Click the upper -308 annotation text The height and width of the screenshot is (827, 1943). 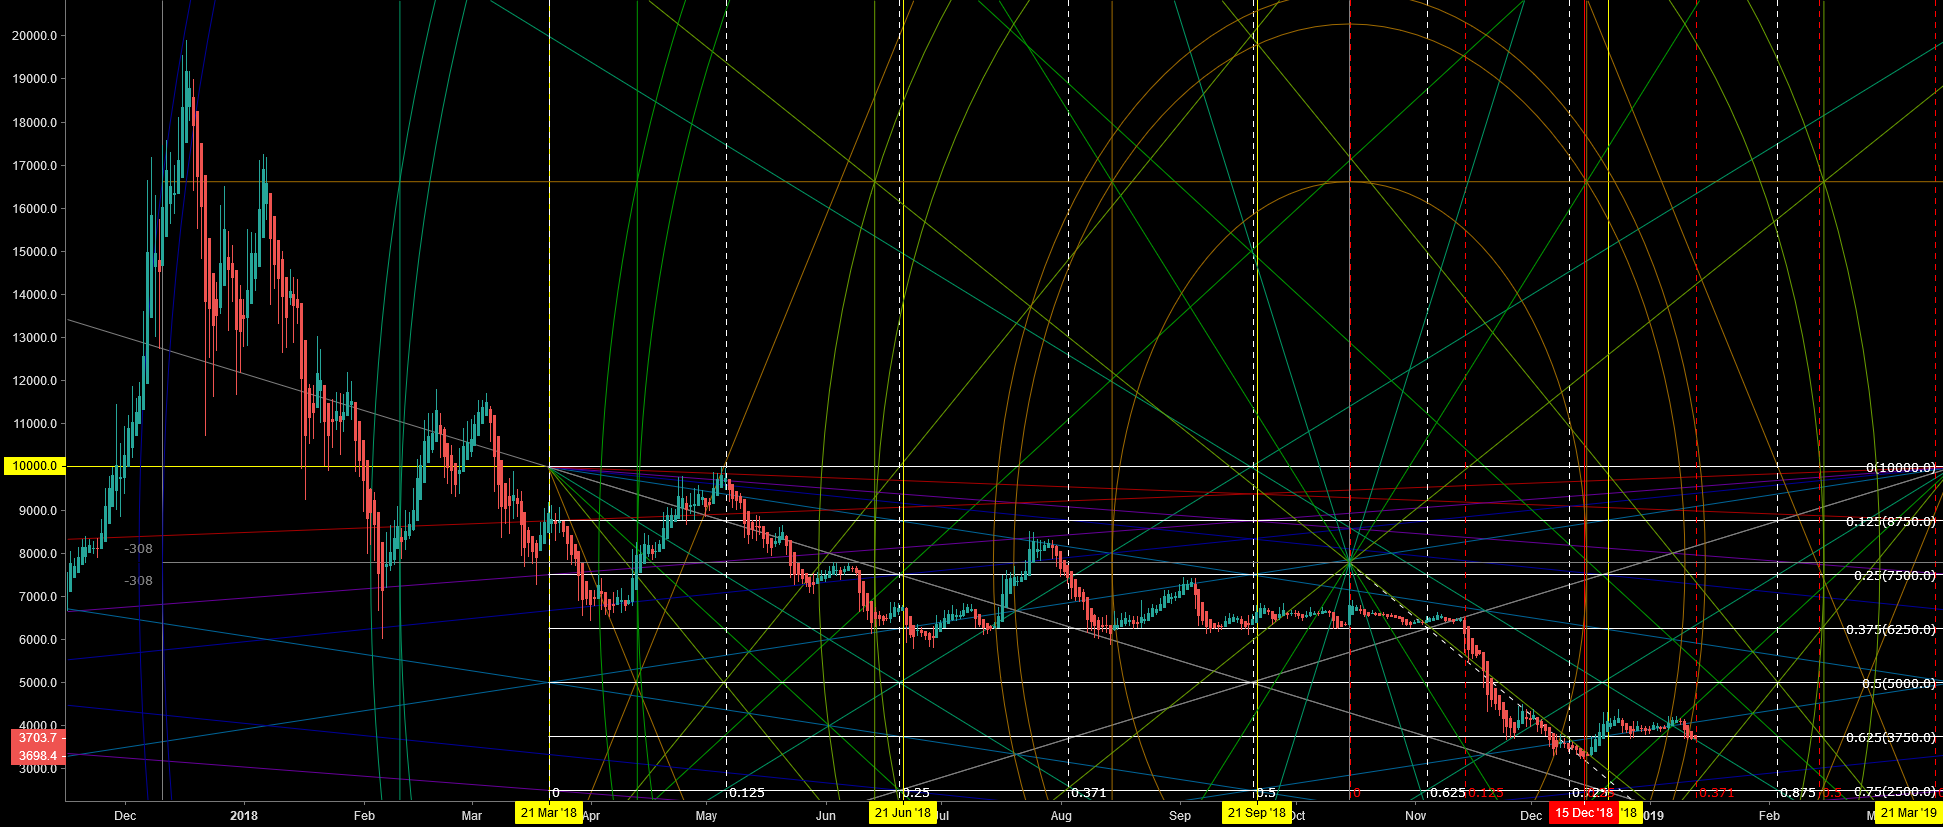tap(138, 549)
